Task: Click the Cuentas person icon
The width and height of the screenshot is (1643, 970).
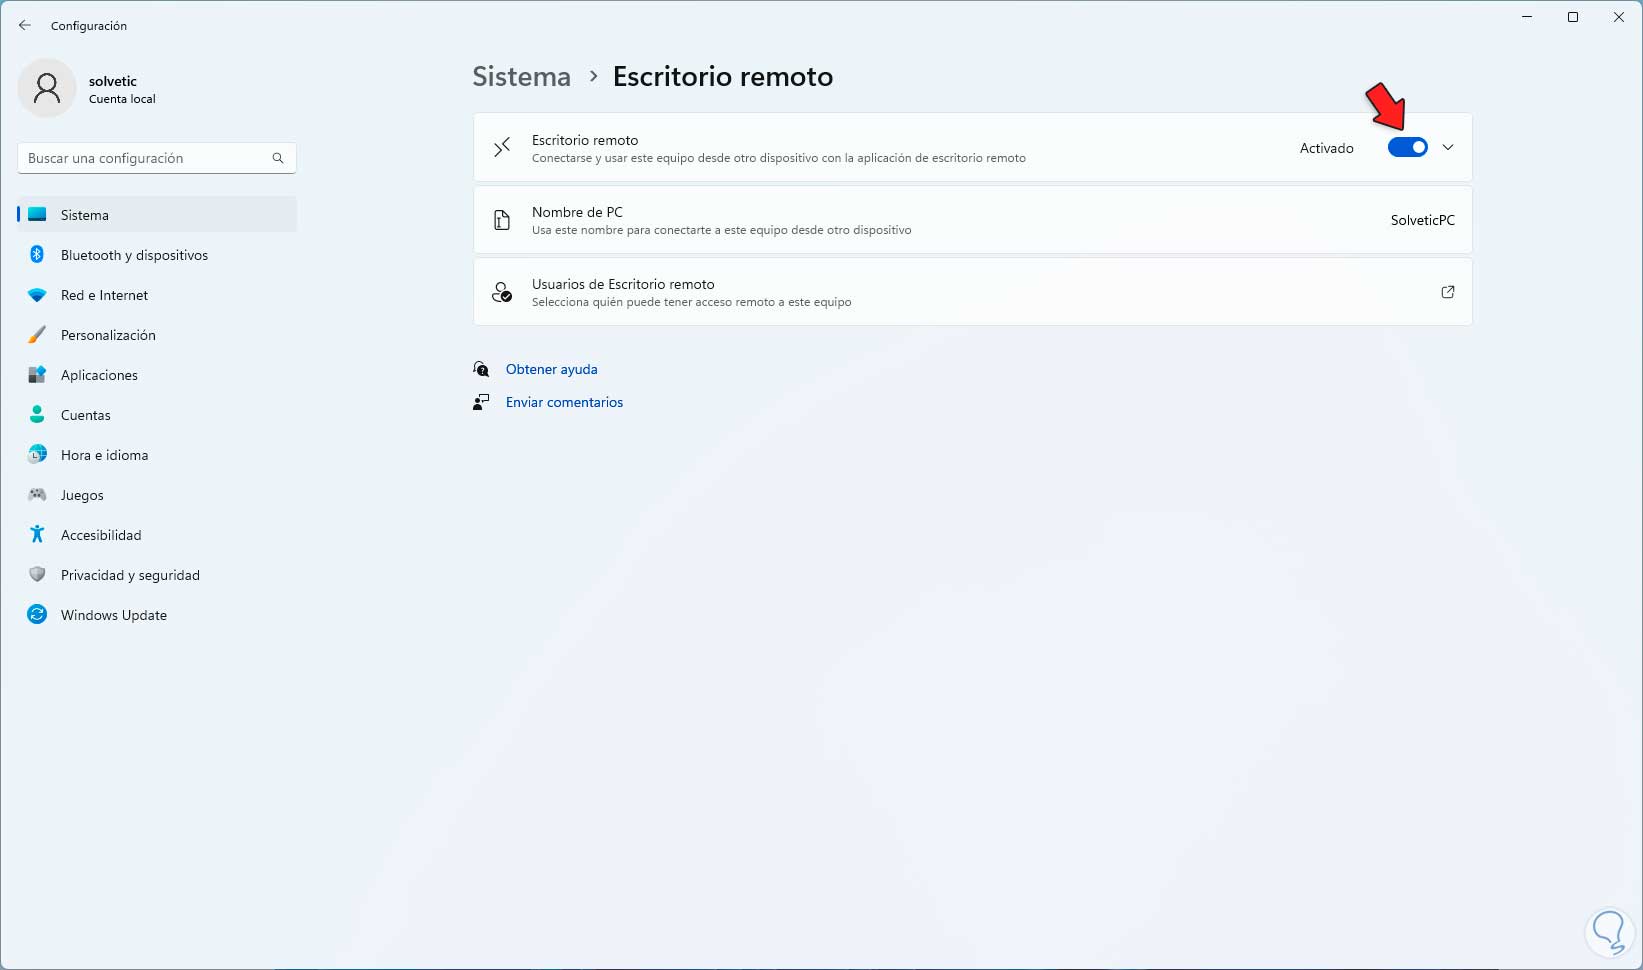Action: point(37,415)
